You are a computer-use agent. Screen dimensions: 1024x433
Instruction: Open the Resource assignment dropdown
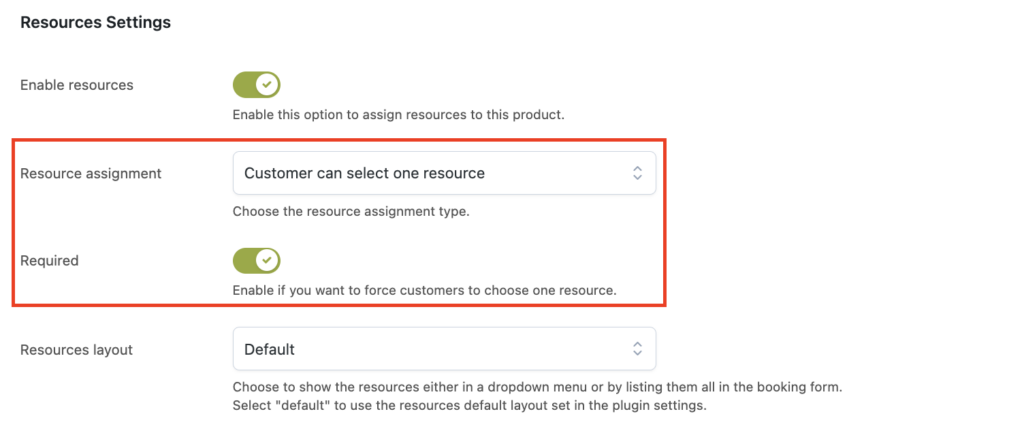point(444,173)
